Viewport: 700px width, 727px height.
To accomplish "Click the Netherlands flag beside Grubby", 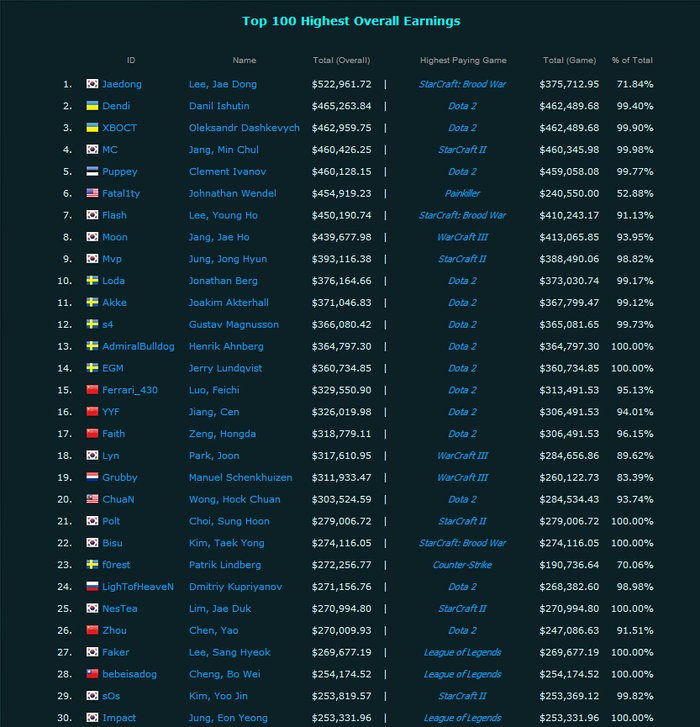I will [92, 477].
